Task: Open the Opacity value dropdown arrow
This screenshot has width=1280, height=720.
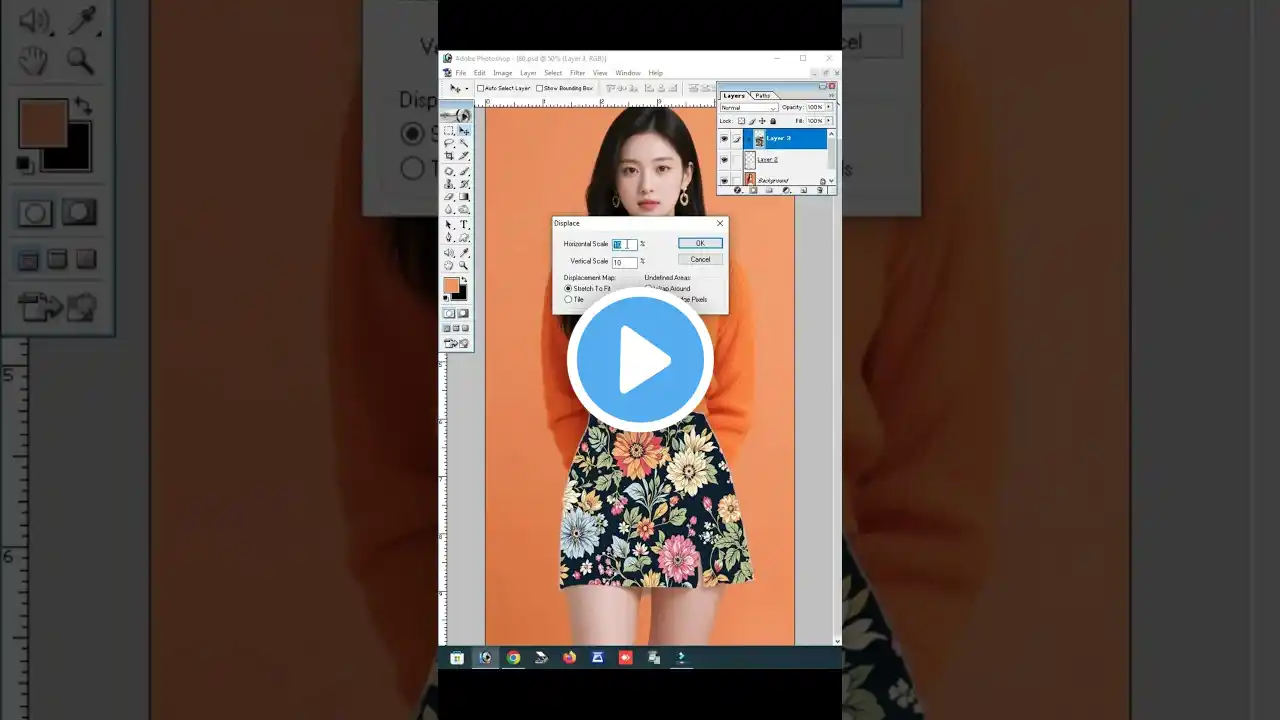Action: point(828,108)
